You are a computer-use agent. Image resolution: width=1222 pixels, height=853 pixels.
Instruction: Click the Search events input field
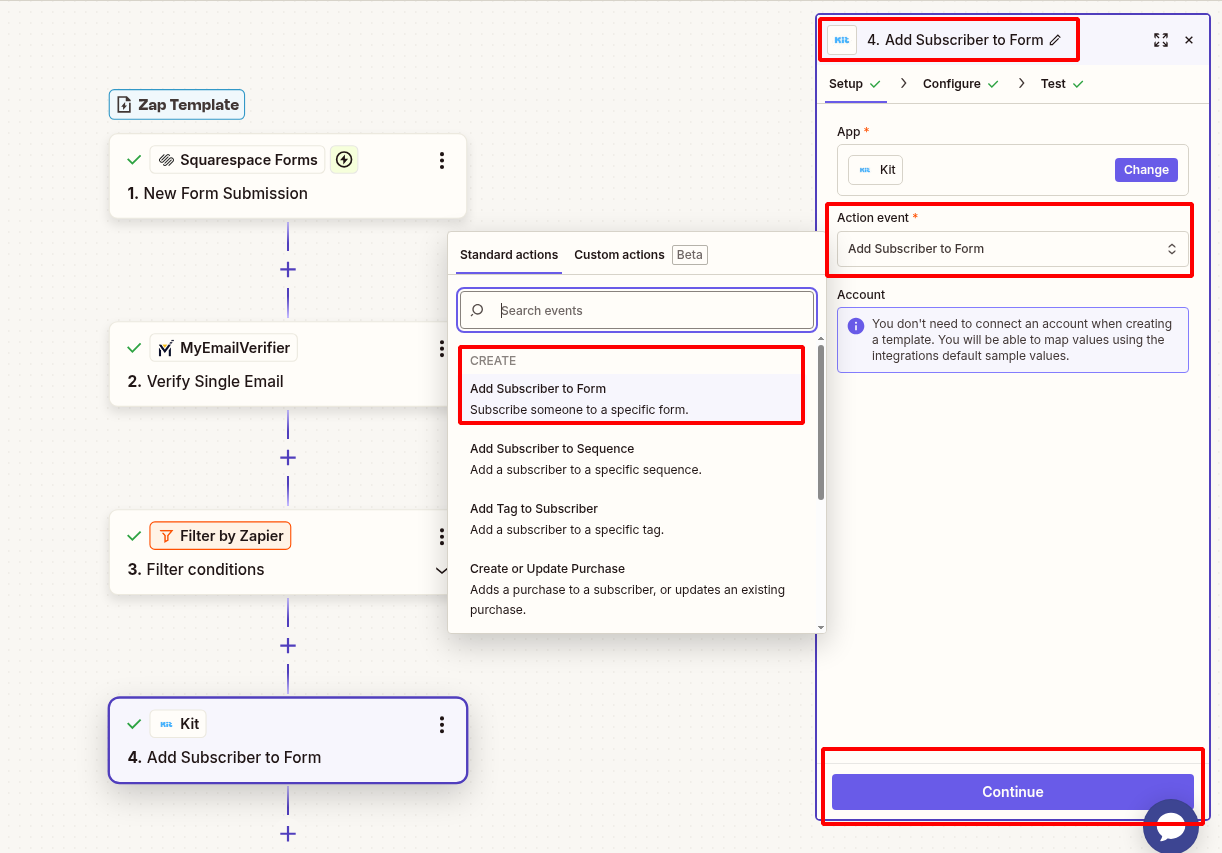[650, 311]
